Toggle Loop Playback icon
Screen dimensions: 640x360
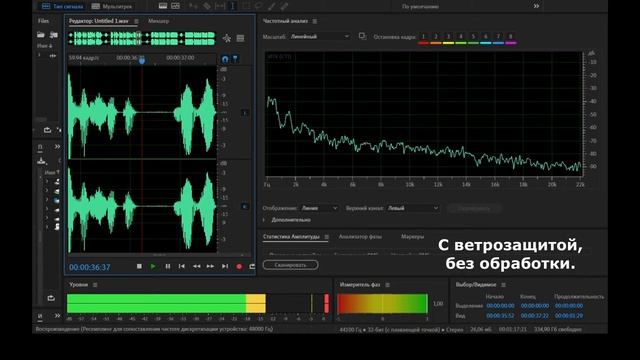click(x=252, y=267)
